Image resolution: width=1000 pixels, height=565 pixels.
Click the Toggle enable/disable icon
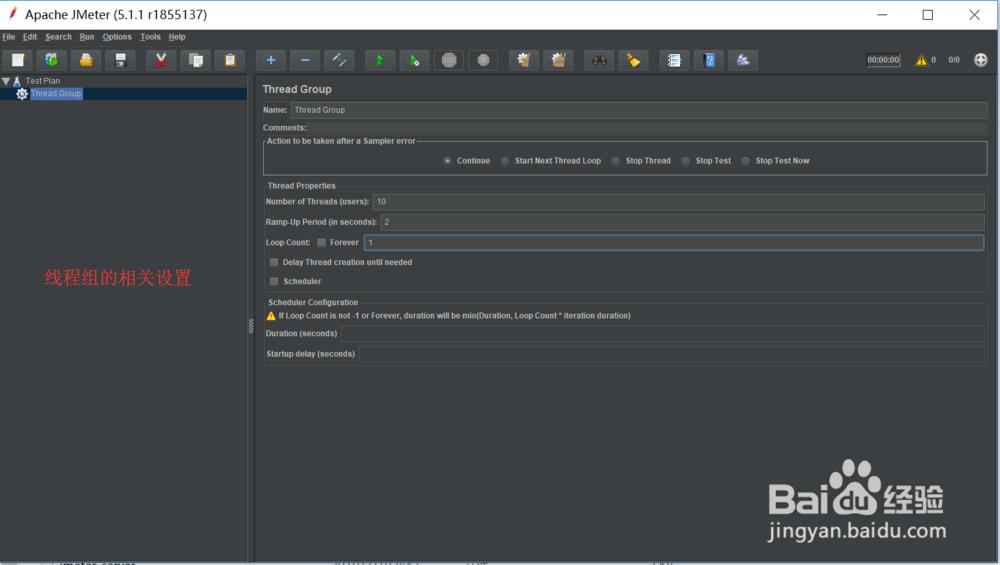[340, 60]
